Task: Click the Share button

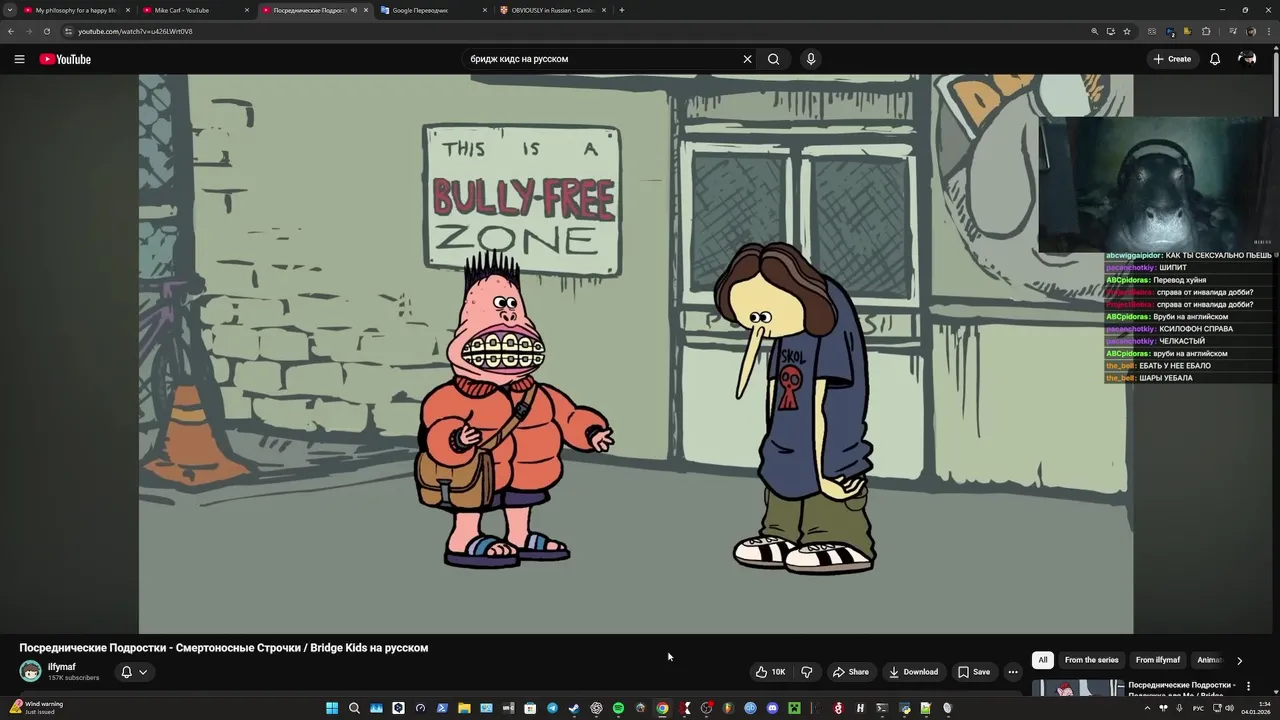Action: click(851, 672)
